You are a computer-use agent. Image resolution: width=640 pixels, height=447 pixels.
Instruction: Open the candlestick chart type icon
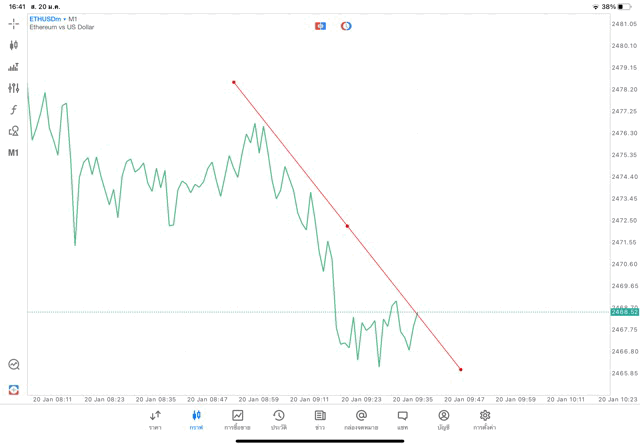(14, 45)
